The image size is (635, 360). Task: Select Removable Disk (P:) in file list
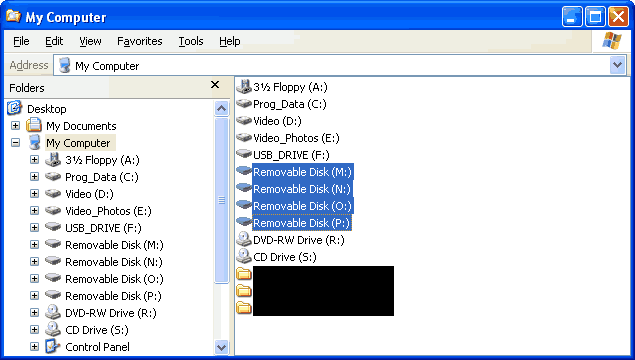coord(302,223)
